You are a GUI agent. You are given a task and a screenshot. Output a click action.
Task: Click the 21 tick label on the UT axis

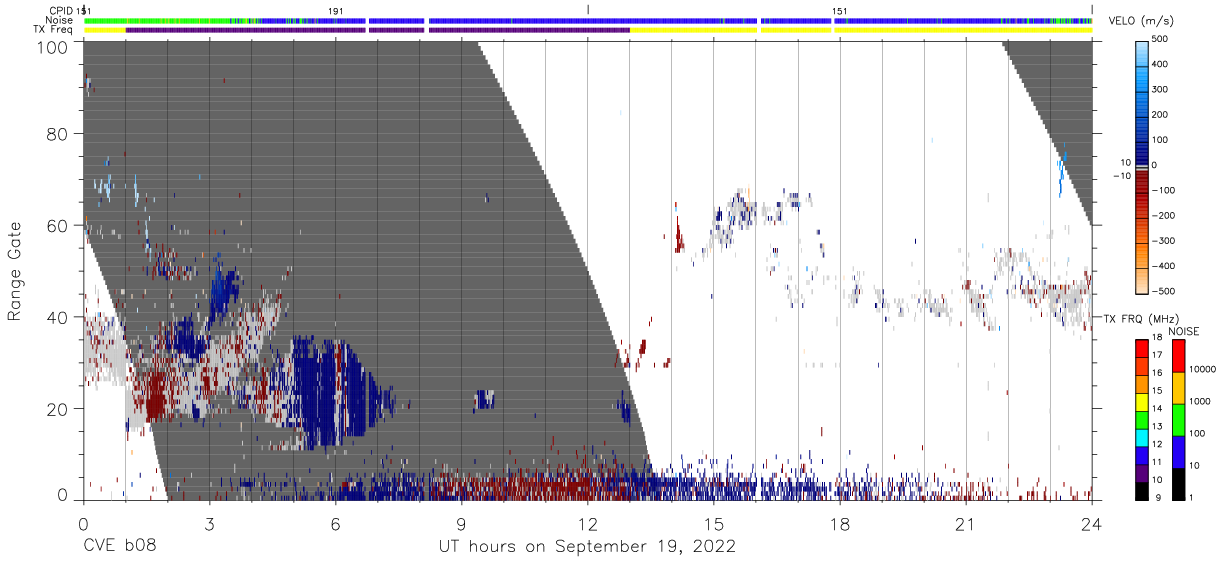pyautogui.click(x=965, y=522)
